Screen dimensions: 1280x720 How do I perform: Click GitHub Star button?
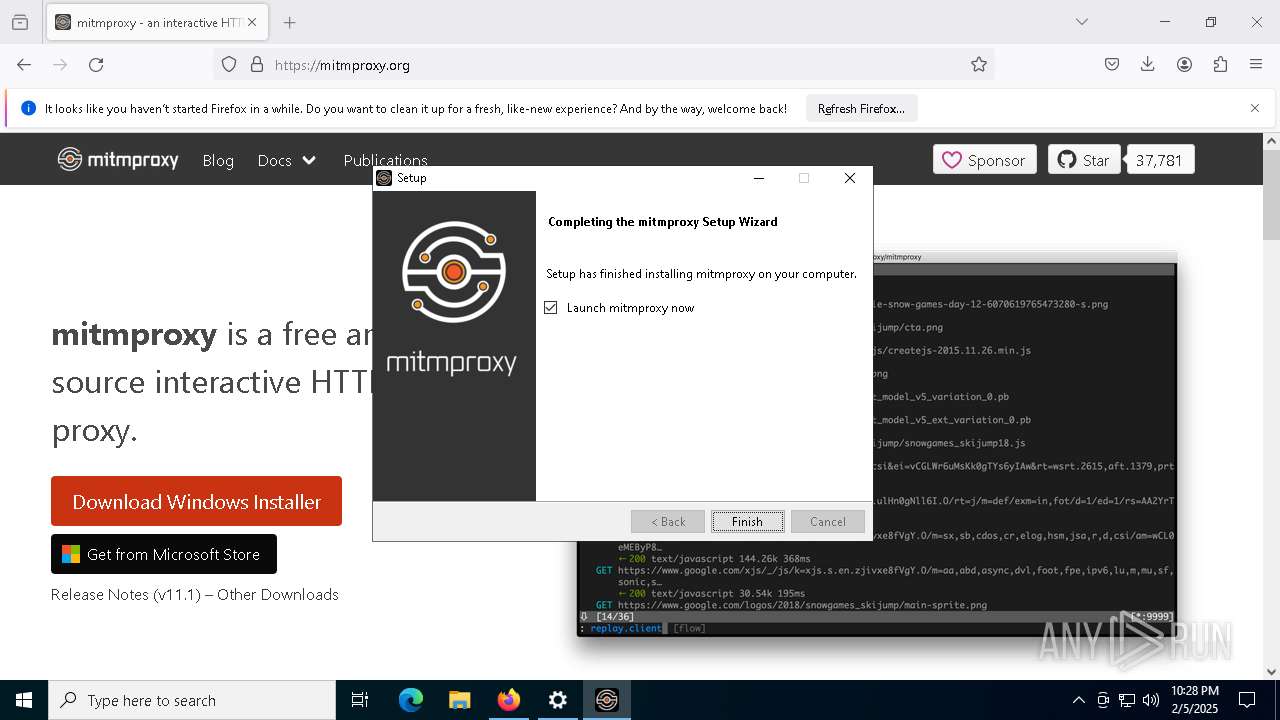(x=1084, y=160)
